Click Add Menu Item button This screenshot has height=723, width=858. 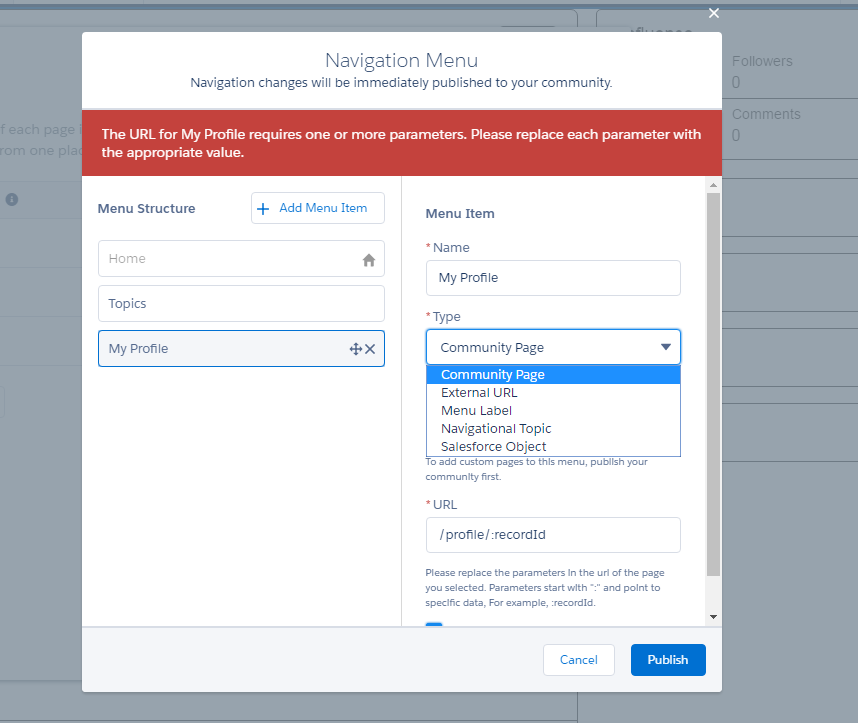(x=318, y=208)
